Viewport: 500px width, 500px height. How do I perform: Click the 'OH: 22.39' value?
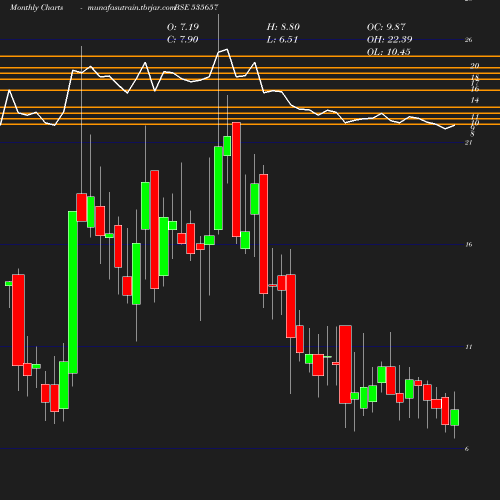389,39
